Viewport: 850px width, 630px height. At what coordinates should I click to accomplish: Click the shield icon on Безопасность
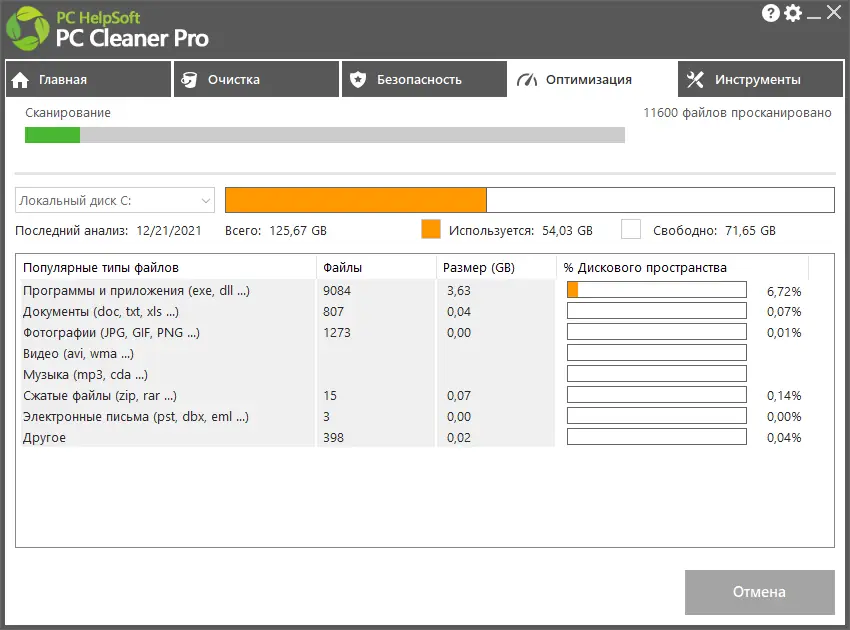[358, 80]
